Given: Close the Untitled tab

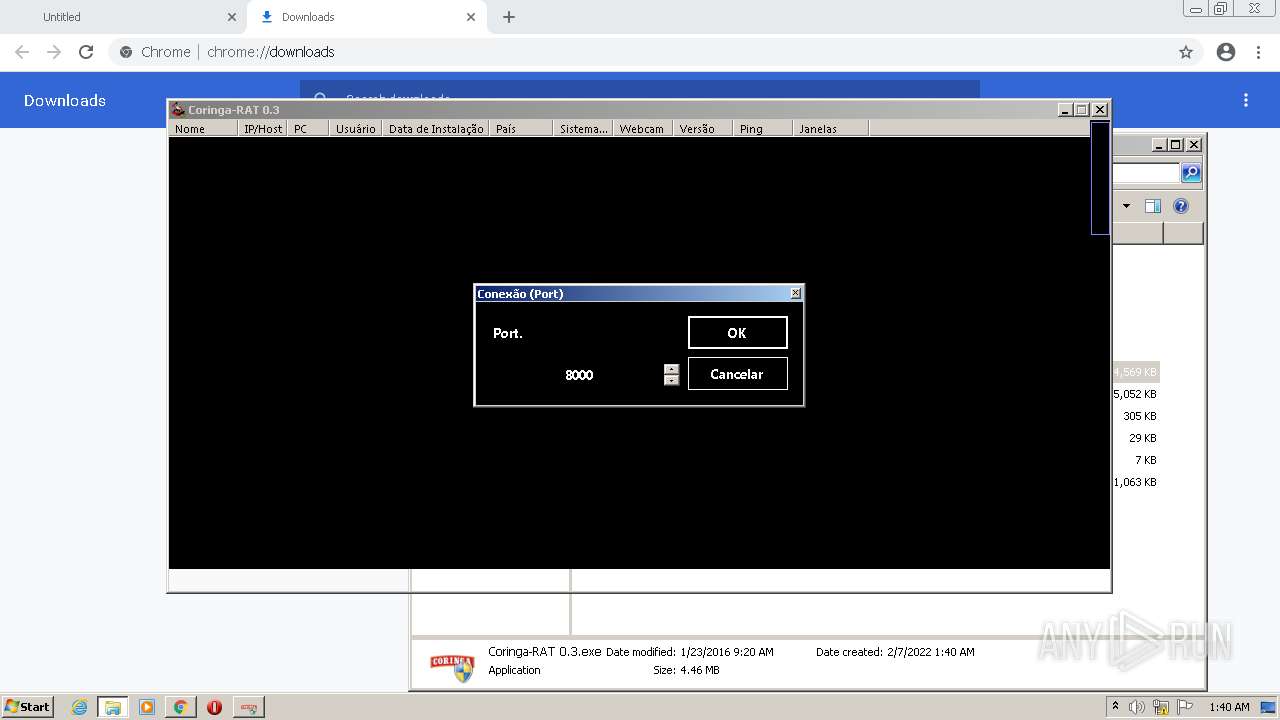Looking at the screenshot, I should click(x=232, y=17).
